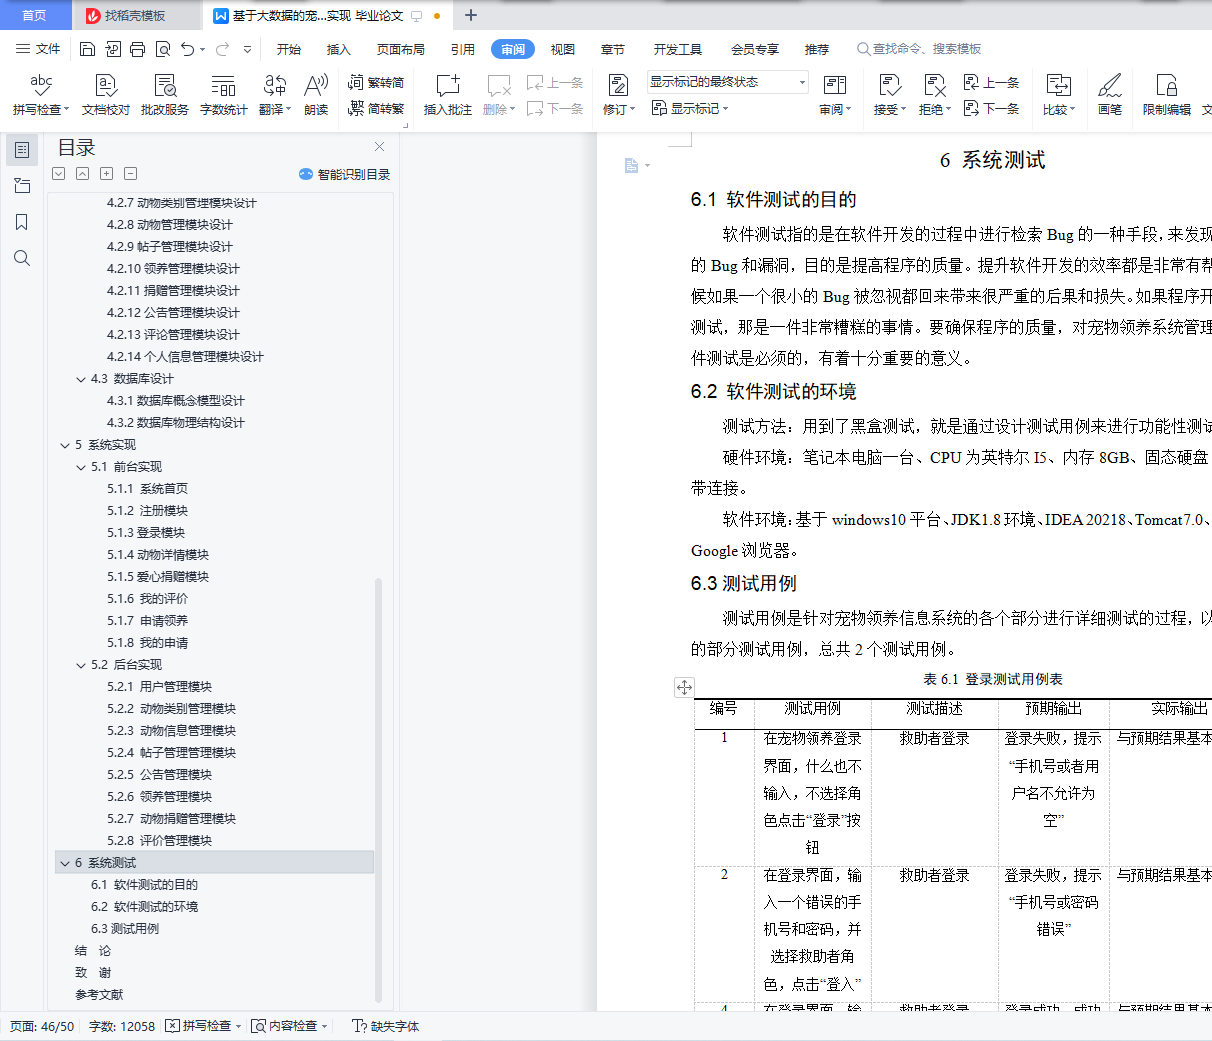Open the chapter navigation icon in left sidebar

coord(22,186)
